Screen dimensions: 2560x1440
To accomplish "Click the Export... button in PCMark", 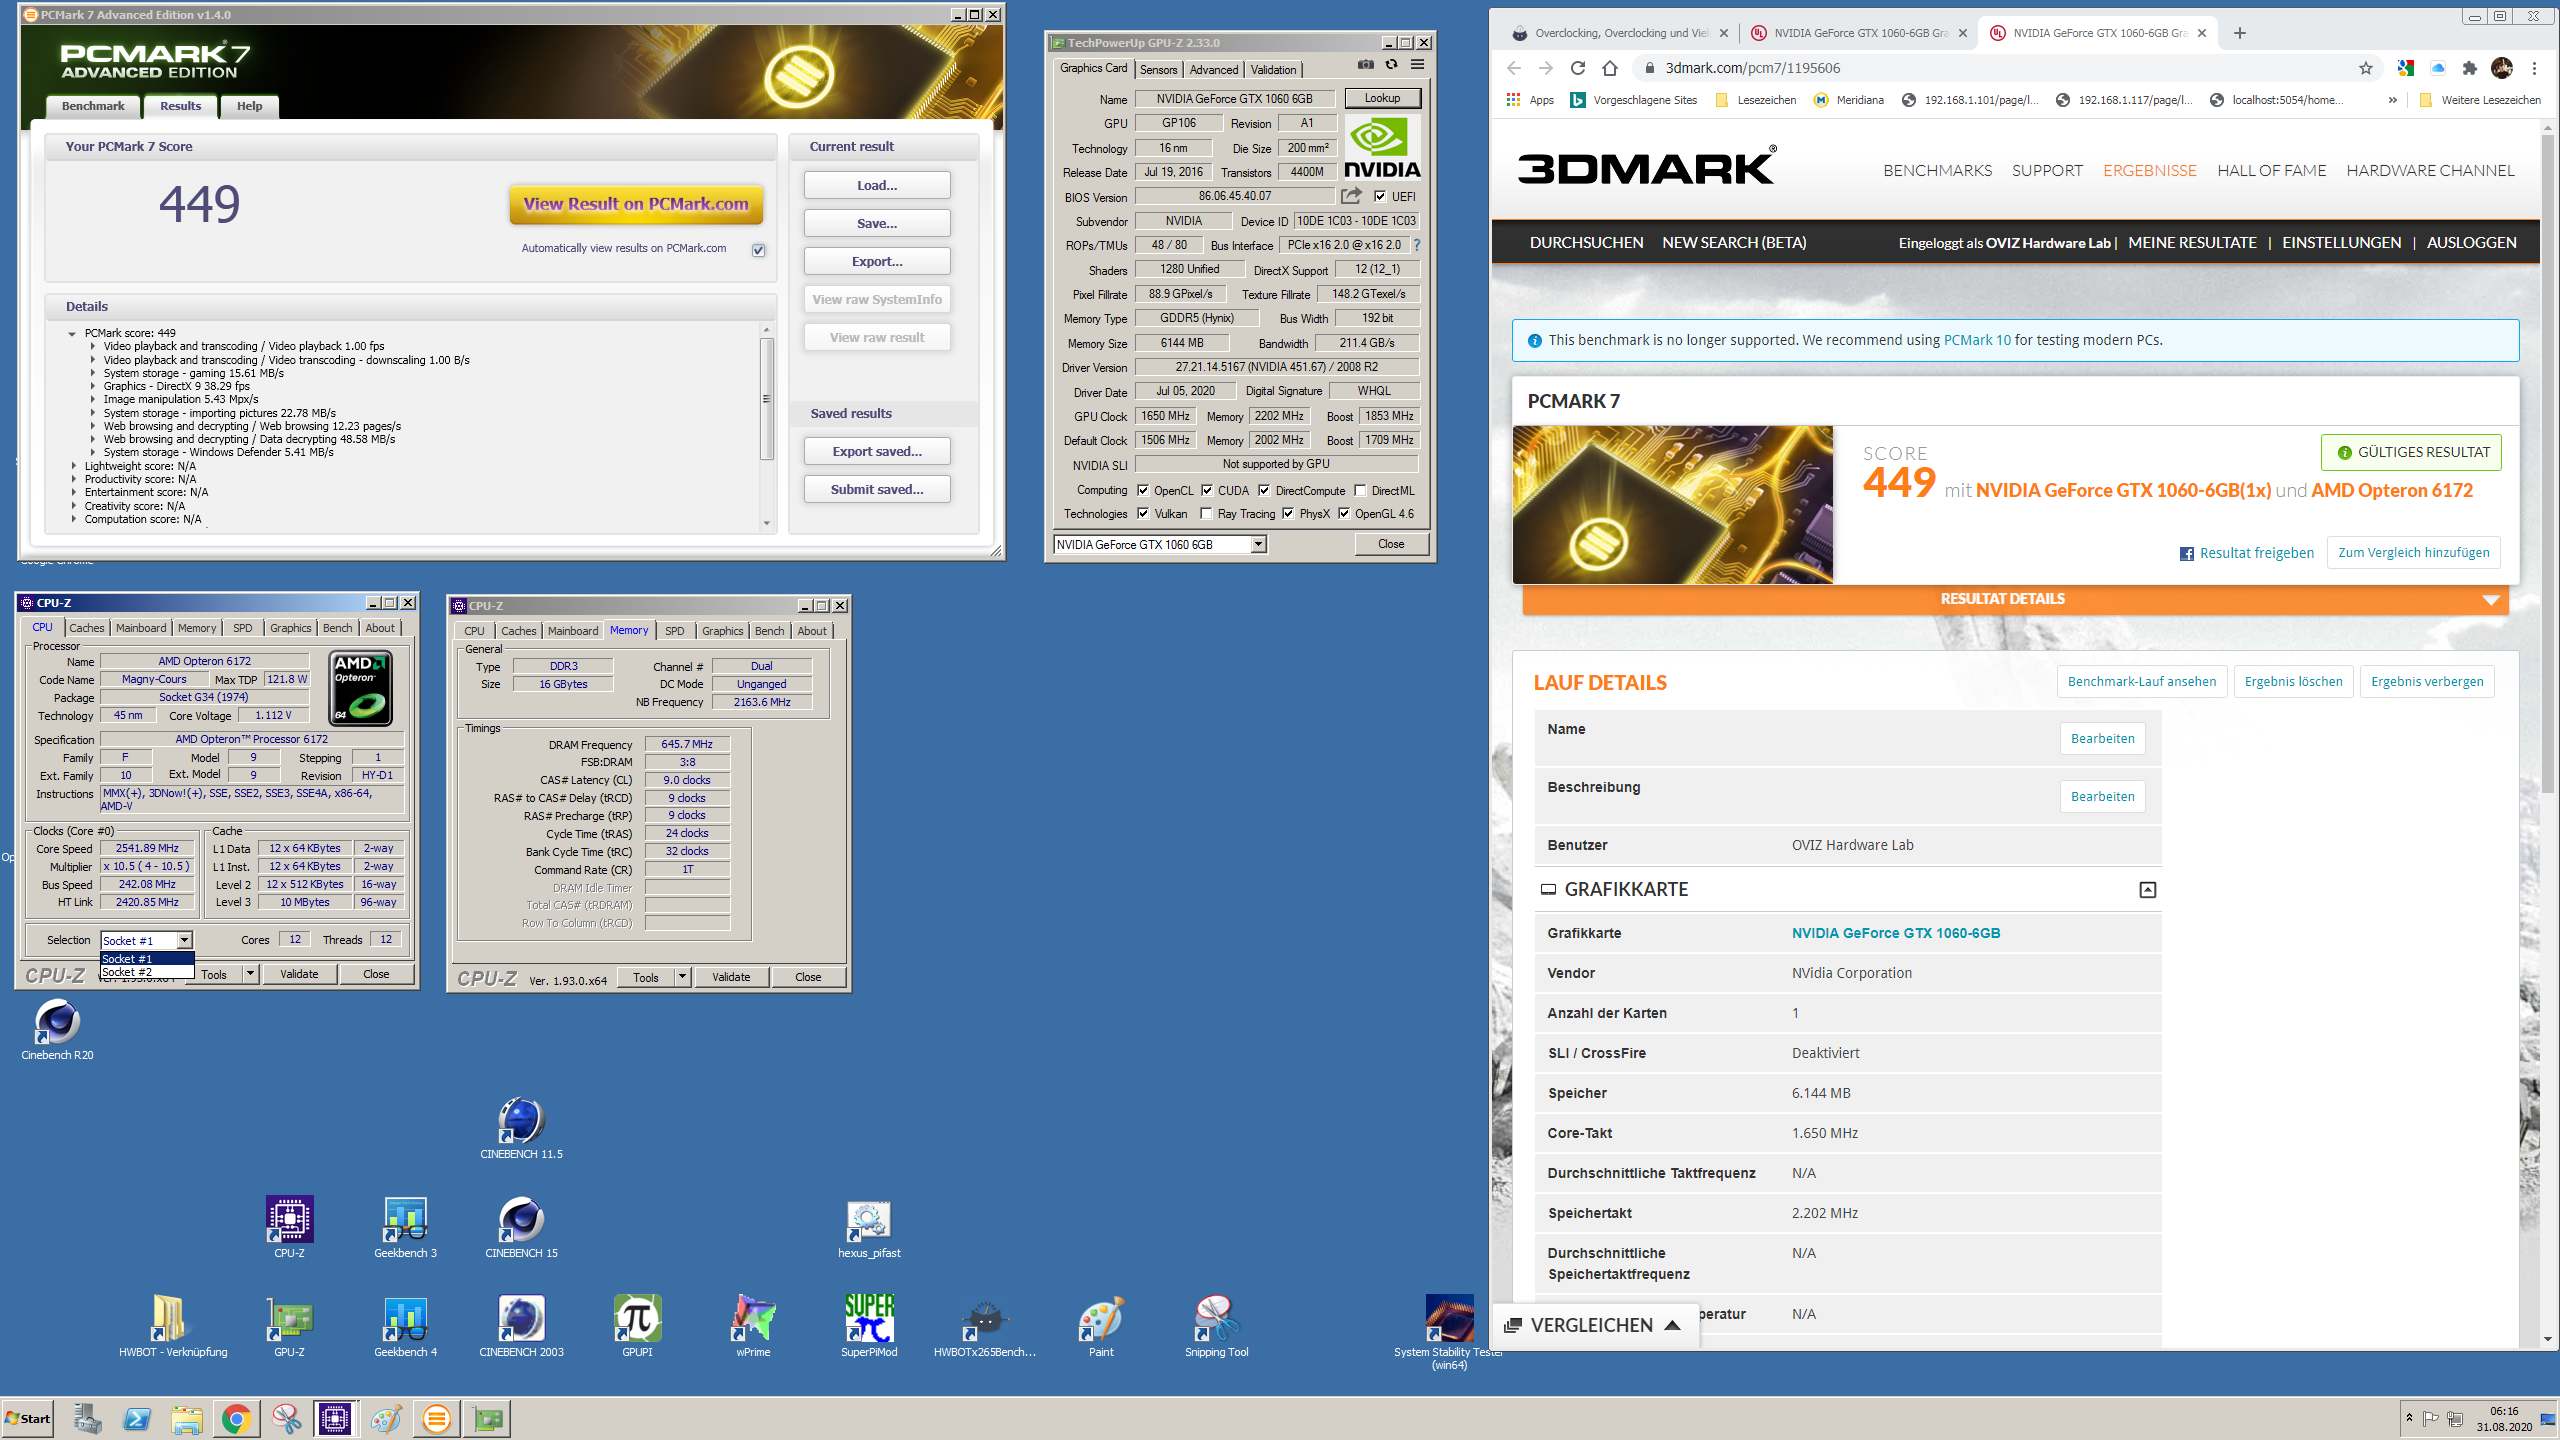I will pyautogui.click(x=877, y=261).
